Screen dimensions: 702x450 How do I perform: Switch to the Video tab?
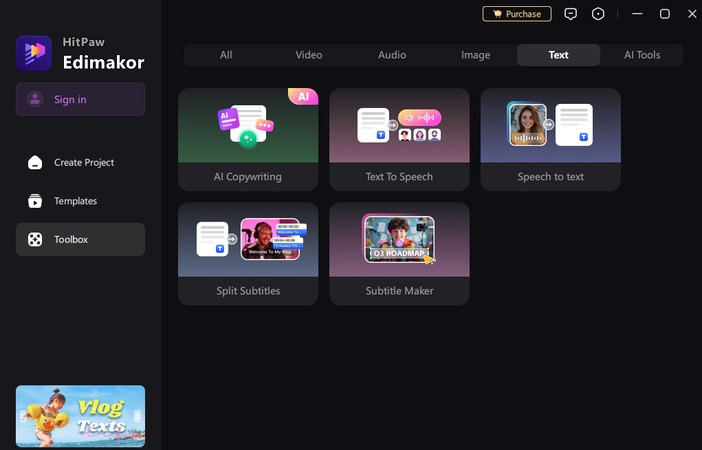(x=309, y=55)
